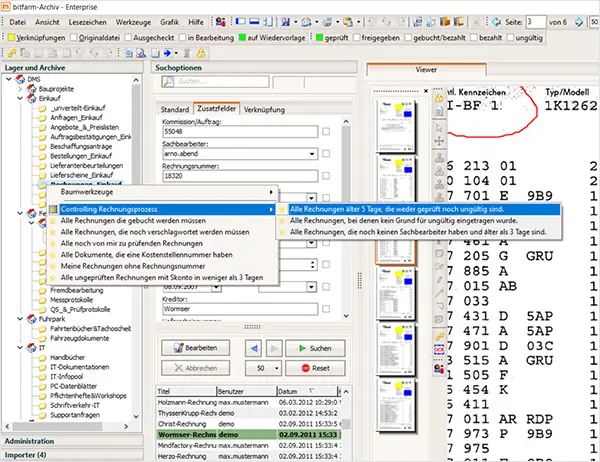Screen dimensions: 600x462
Task: Click the key icon in third toolbar row
Action: 11,53
